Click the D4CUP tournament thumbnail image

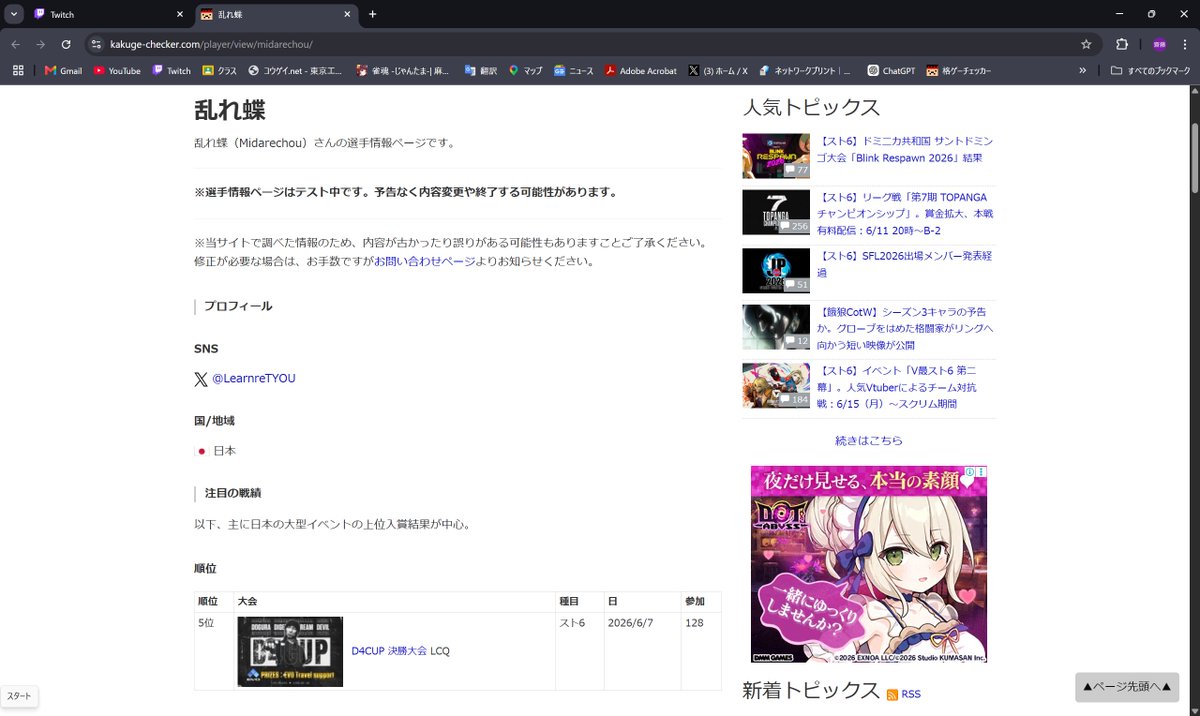[290, 651]
